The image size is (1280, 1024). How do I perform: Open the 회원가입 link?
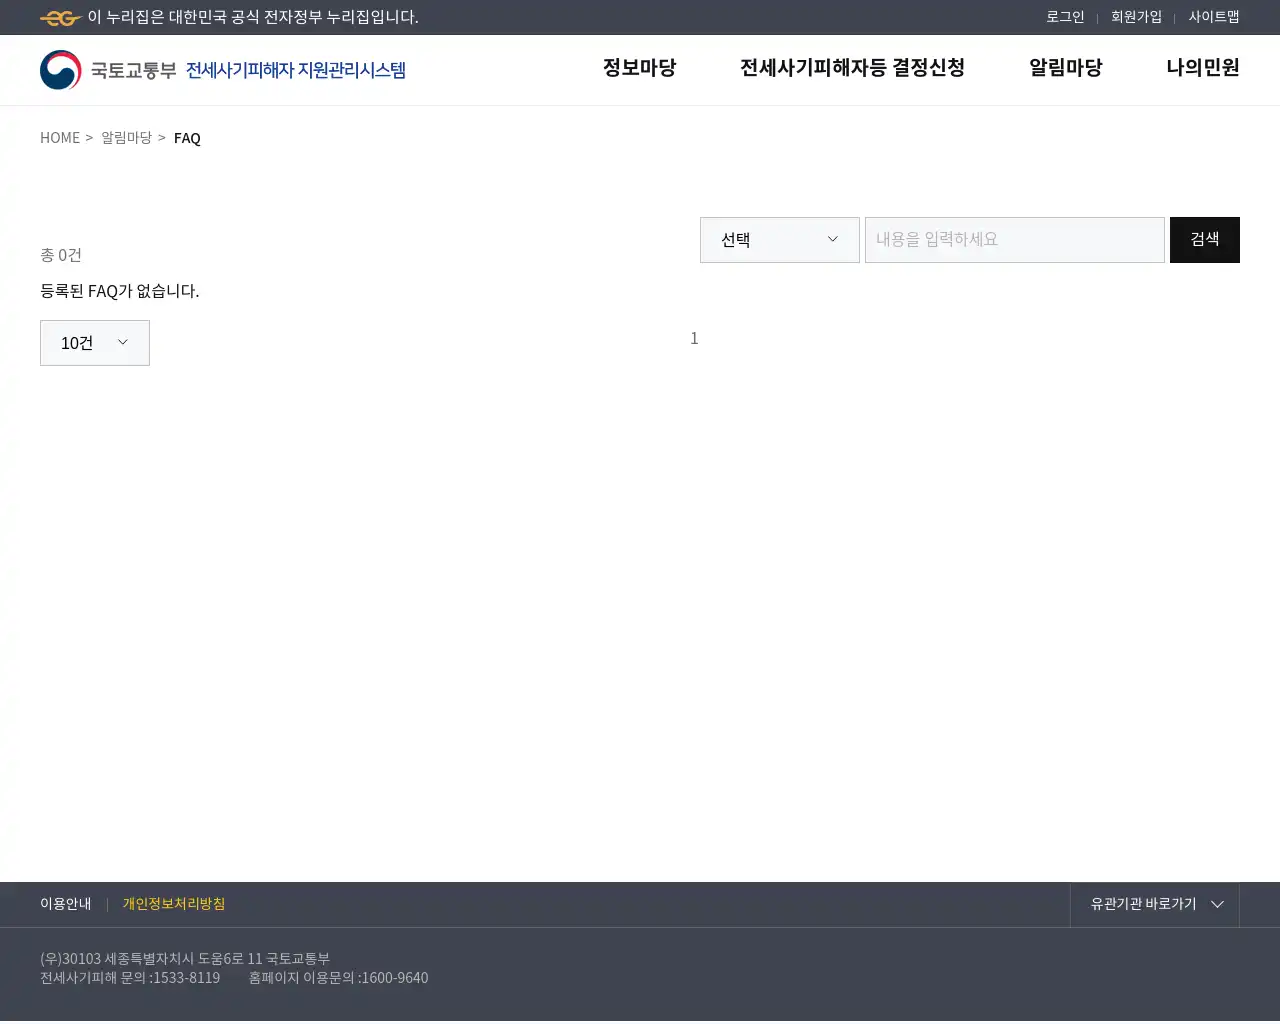tap(1136, 17)
